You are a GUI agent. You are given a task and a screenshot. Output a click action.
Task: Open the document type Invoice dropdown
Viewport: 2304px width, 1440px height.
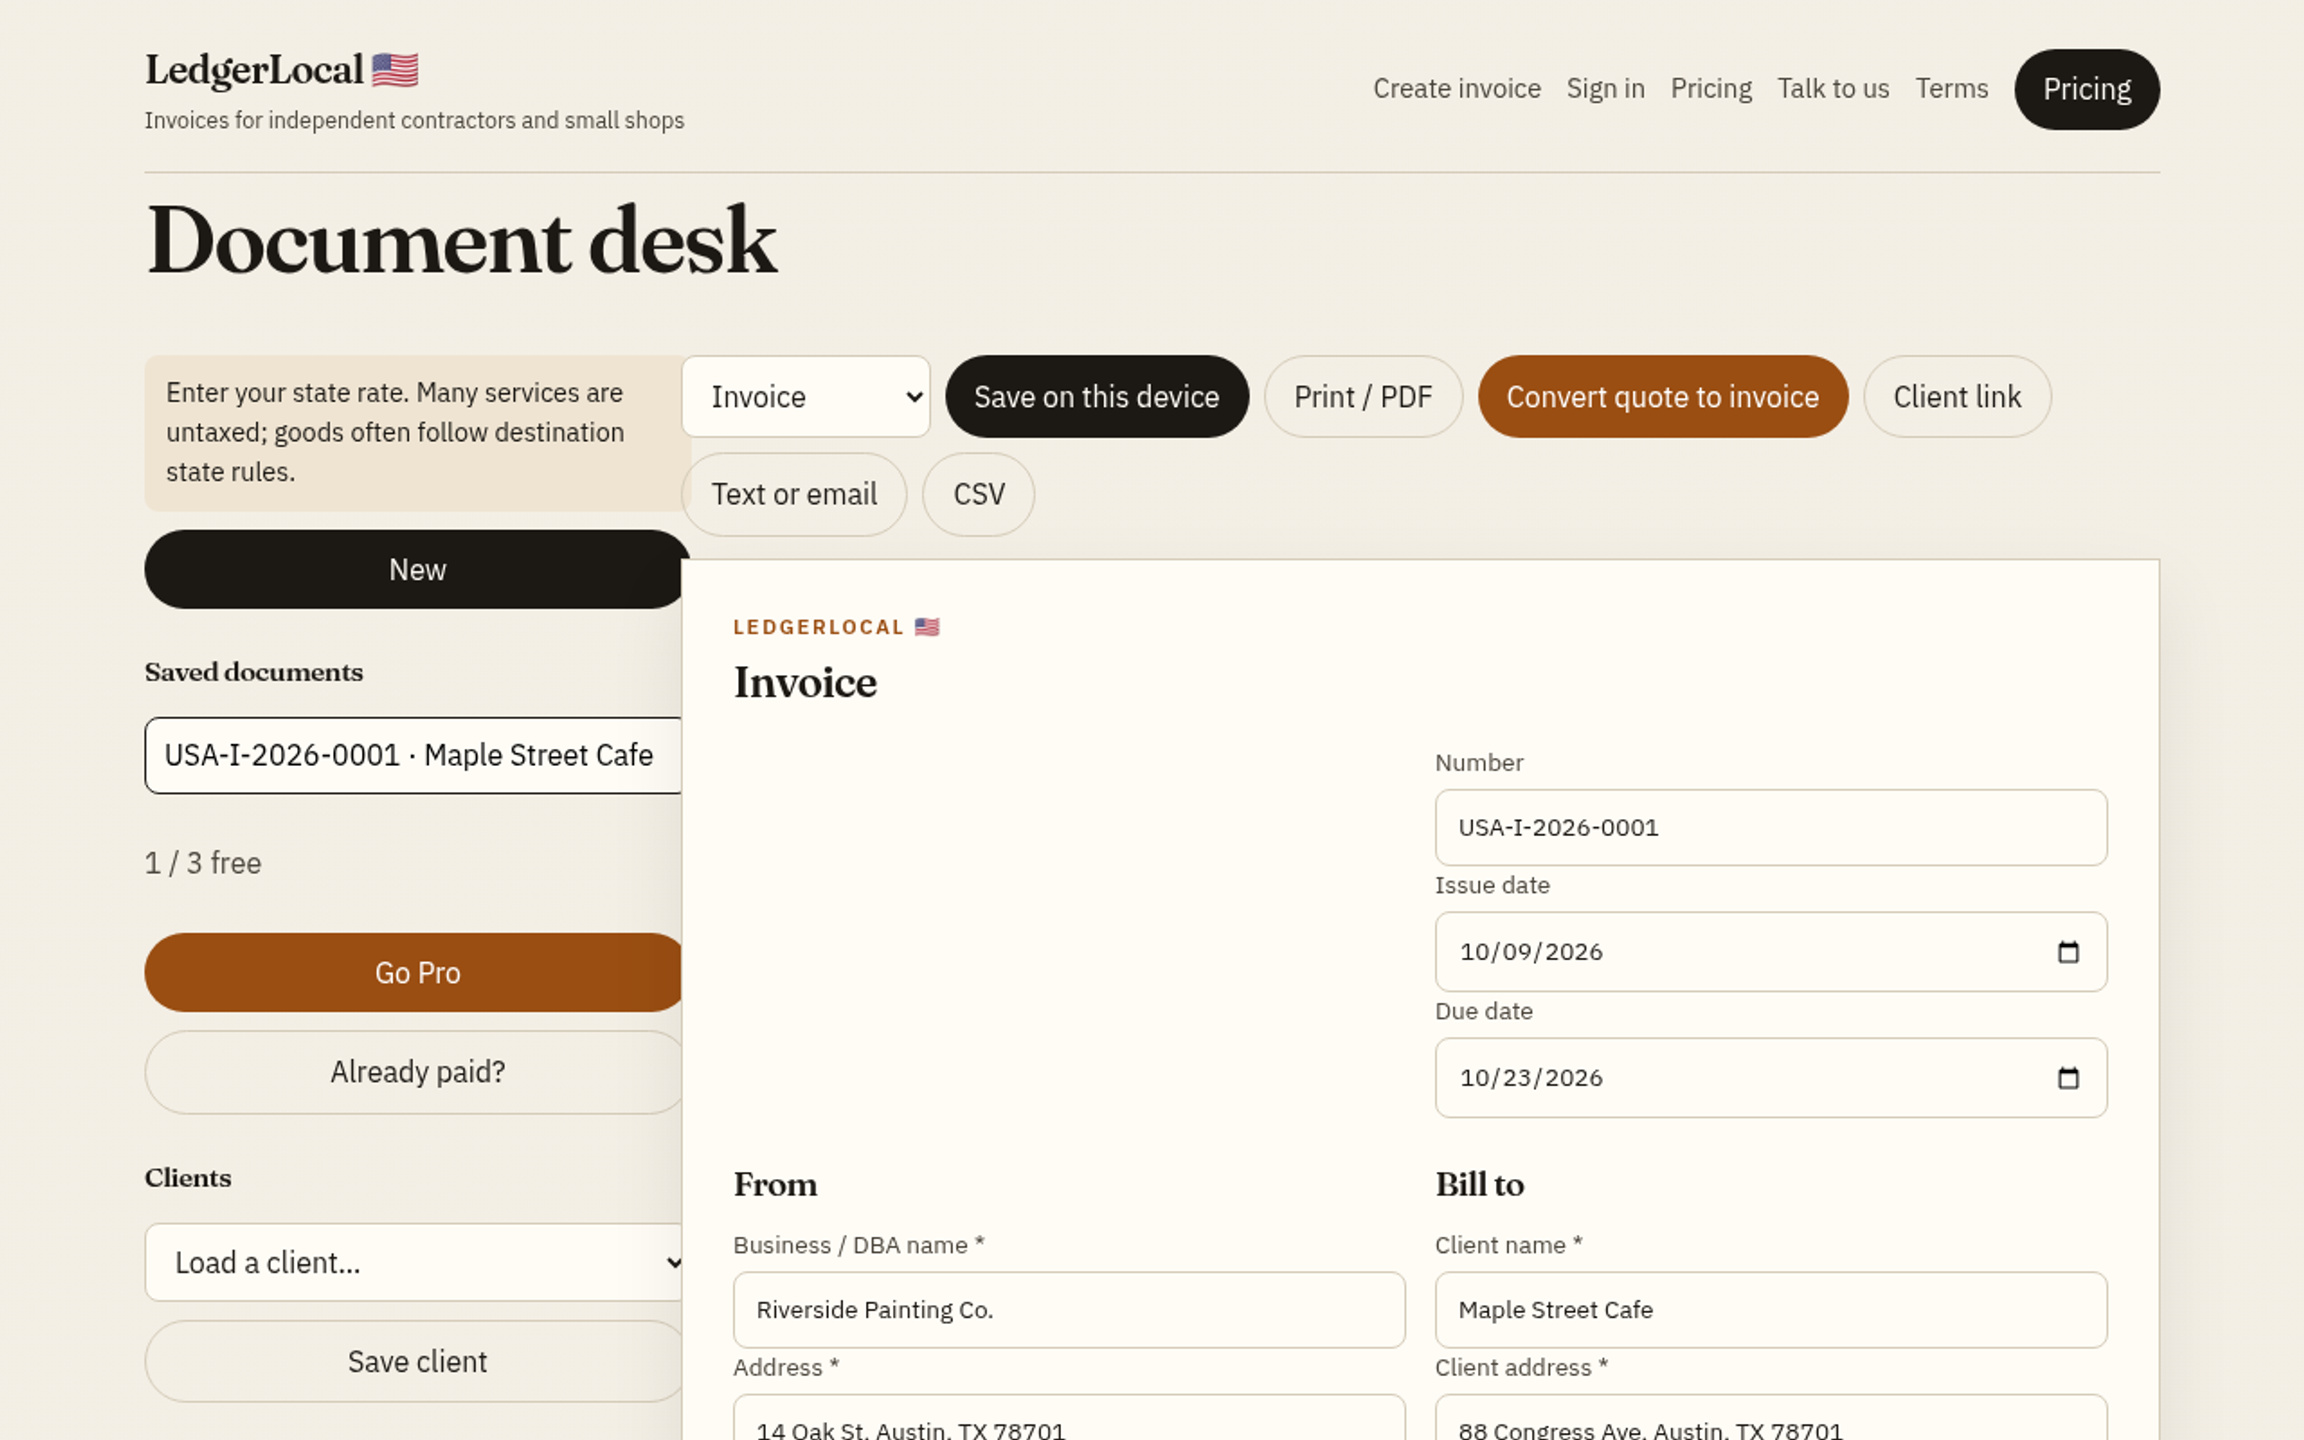(x=806, y=397)
